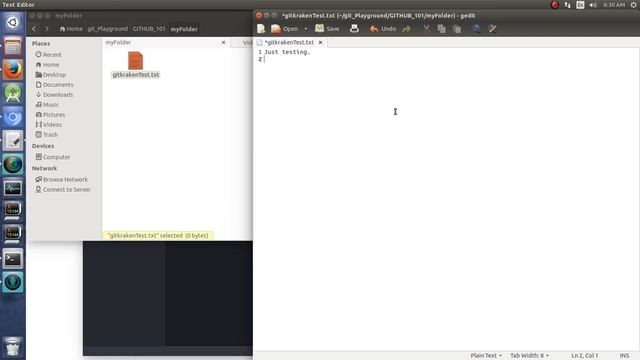Open the Trash from the dock

point(13,347)
